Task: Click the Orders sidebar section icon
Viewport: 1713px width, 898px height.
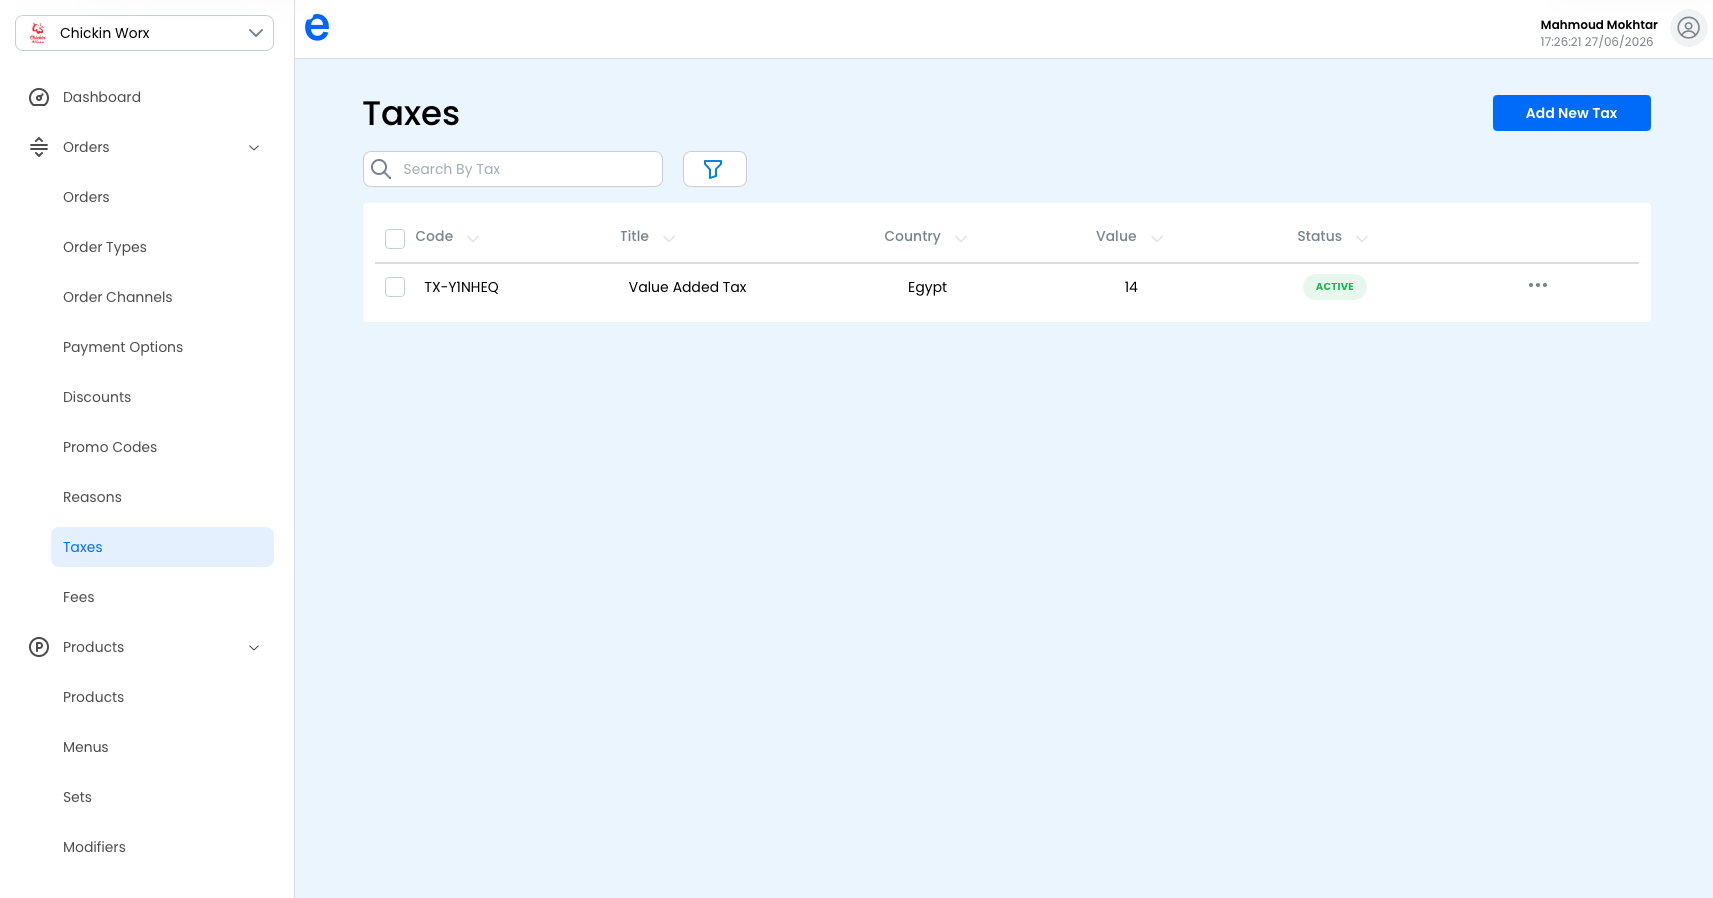Action: [39, 147]
